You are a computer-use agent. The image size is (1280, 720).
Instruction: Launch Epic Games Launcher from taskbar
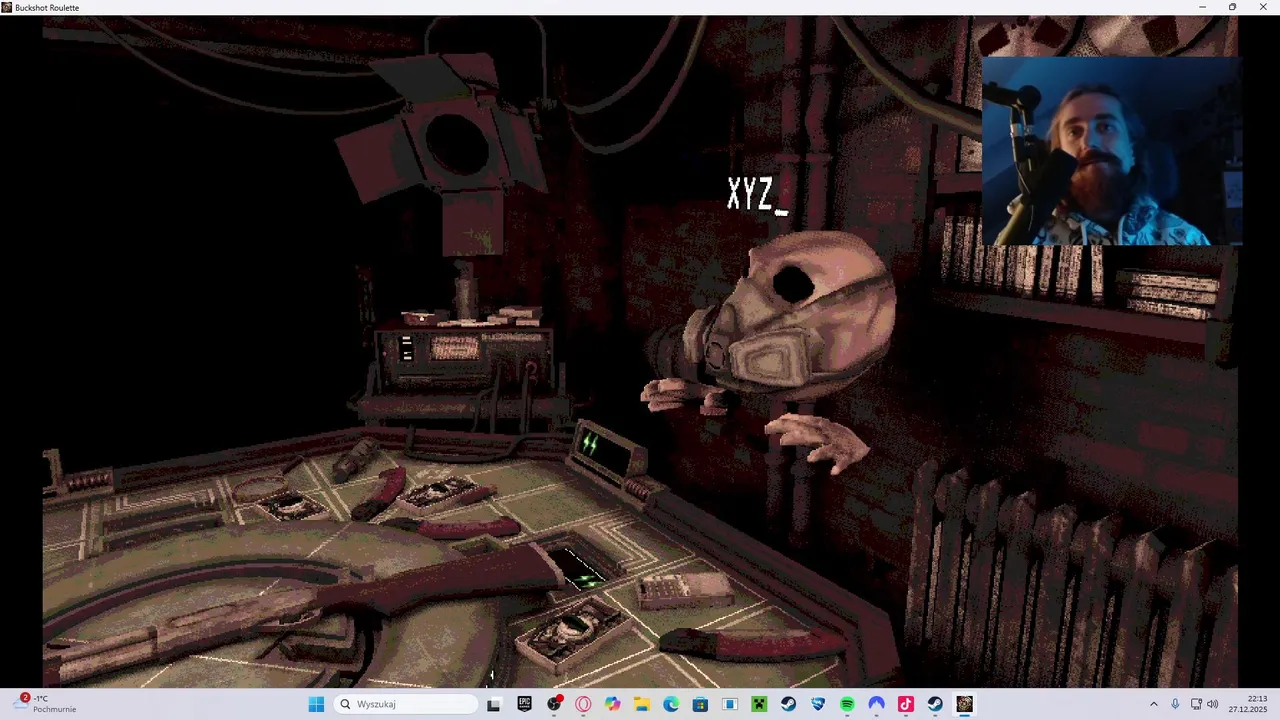tap(524, 704)
